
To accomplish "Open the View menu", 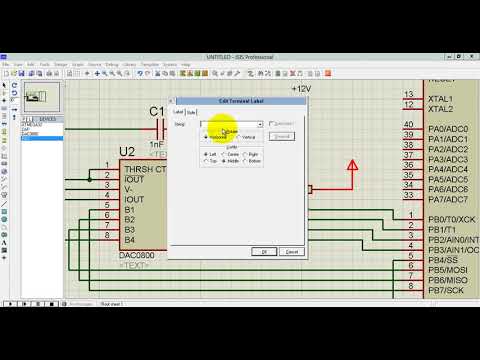I will (x=18, y=64).
